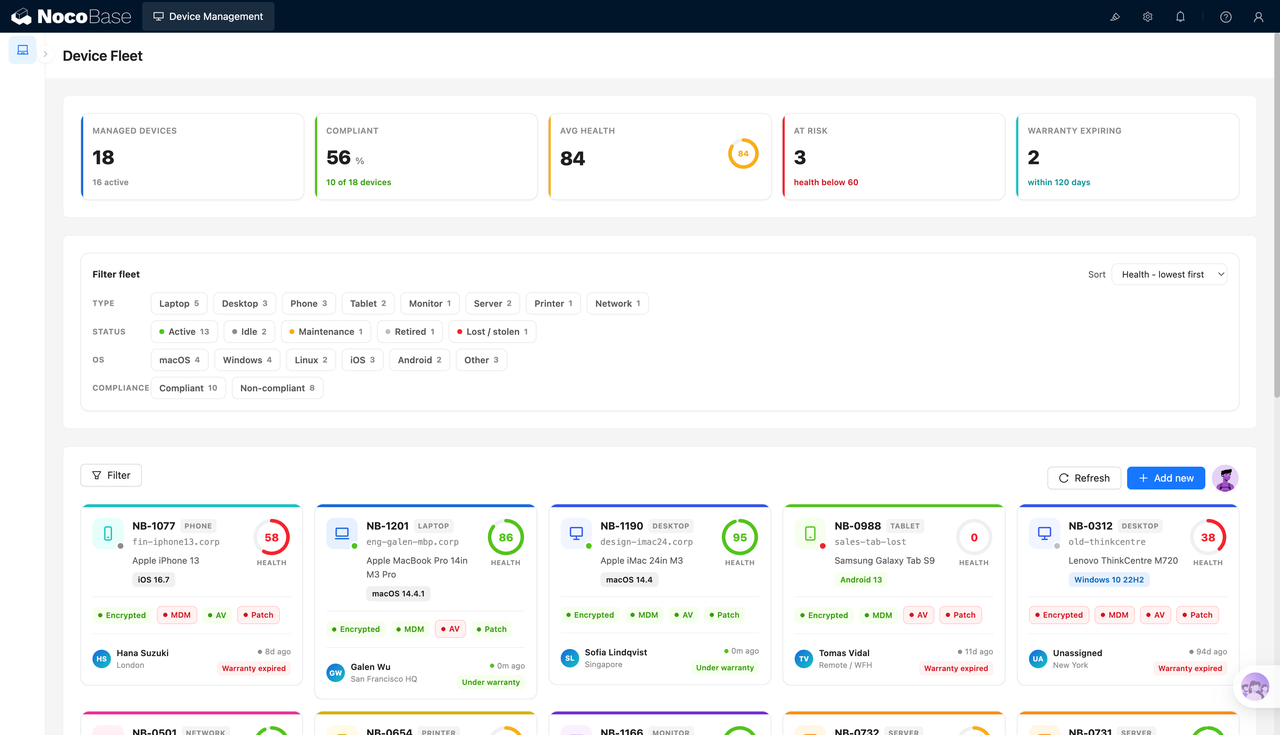Image resolution: width=1280 pixels, height=735 pixels.
Task: Click the avg health gauge showing 84
Action: [743, 154]
